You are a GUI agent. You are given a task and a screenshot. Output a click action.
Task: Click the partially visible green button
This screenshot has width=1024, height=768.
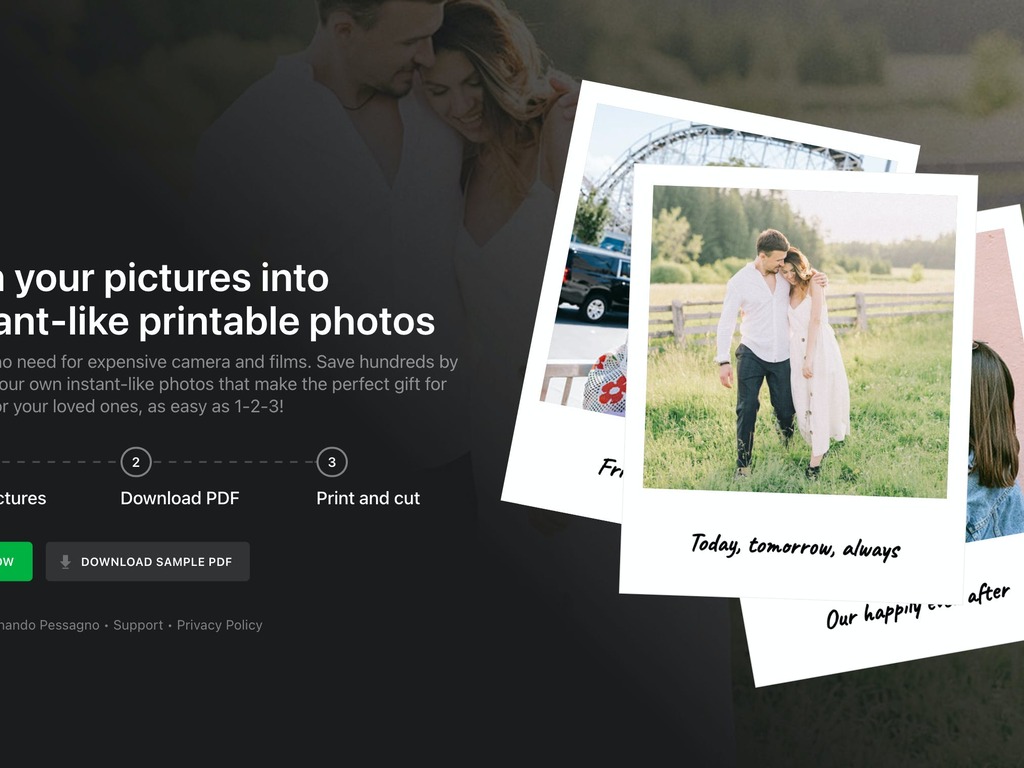16,562
